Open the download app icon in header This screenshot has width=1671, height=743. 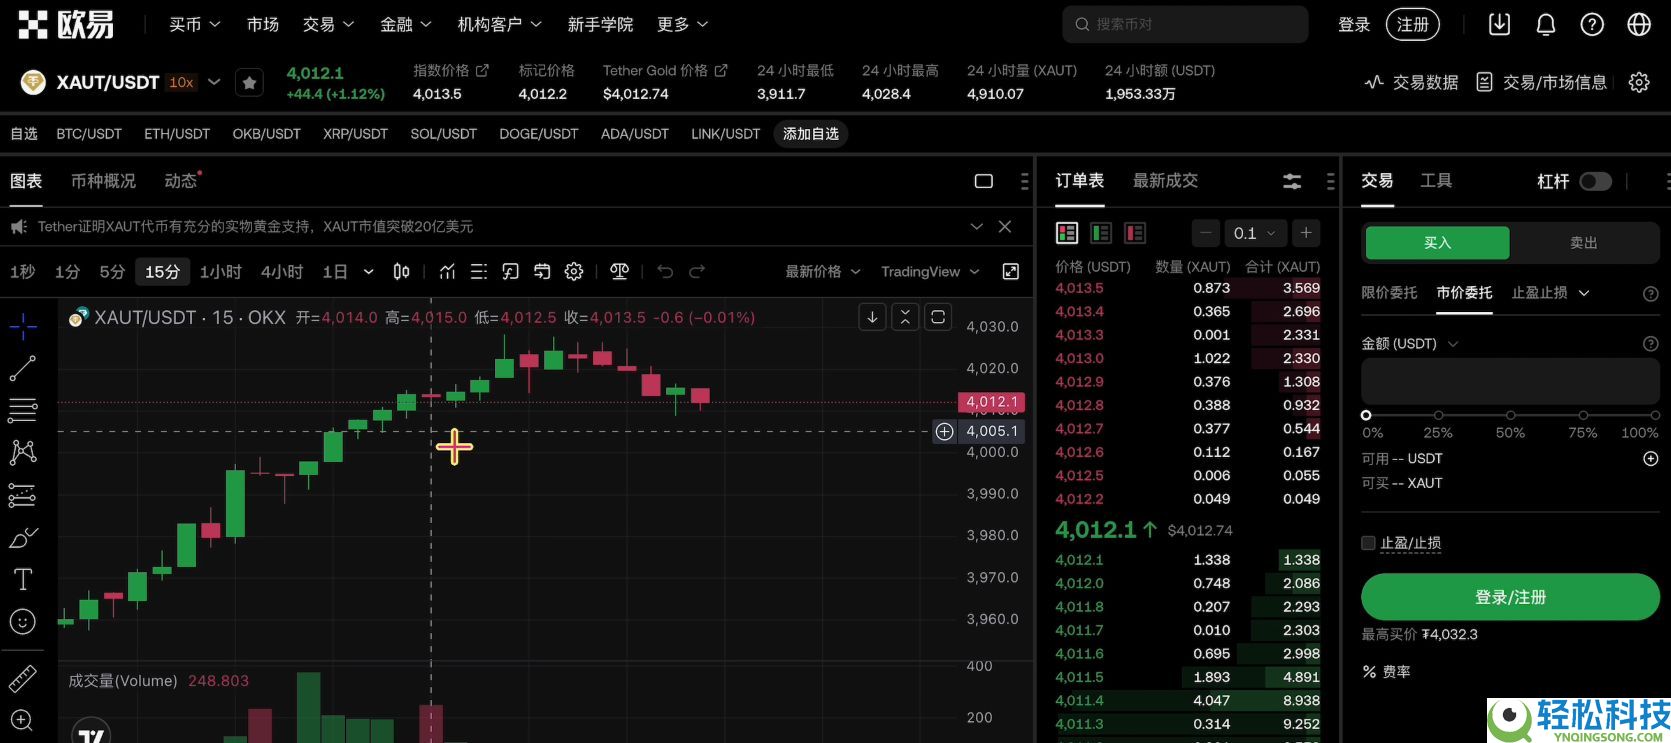(1499, 25)
